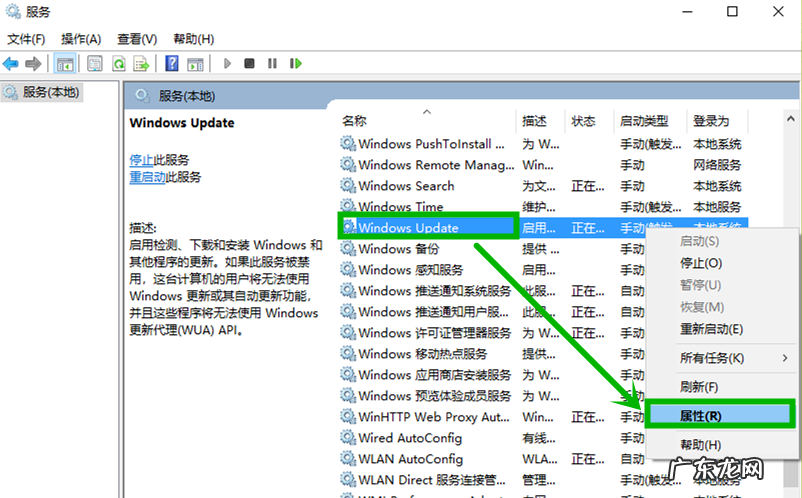Open the 帮助(H) menu in menu bar
Screen dimensions: 802x498
193,39
